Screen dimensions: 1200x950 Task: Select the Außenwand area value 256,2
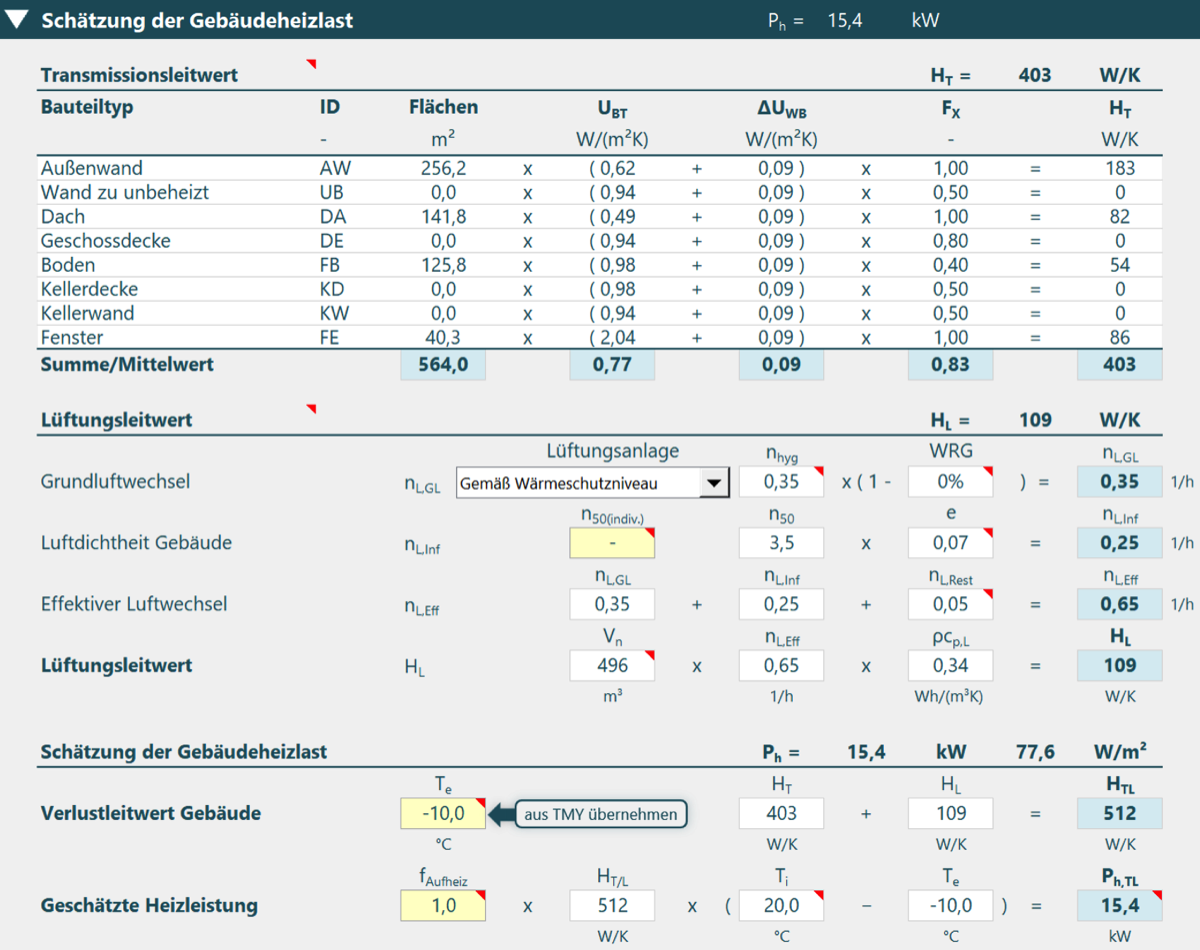click(x=443, y=168)
